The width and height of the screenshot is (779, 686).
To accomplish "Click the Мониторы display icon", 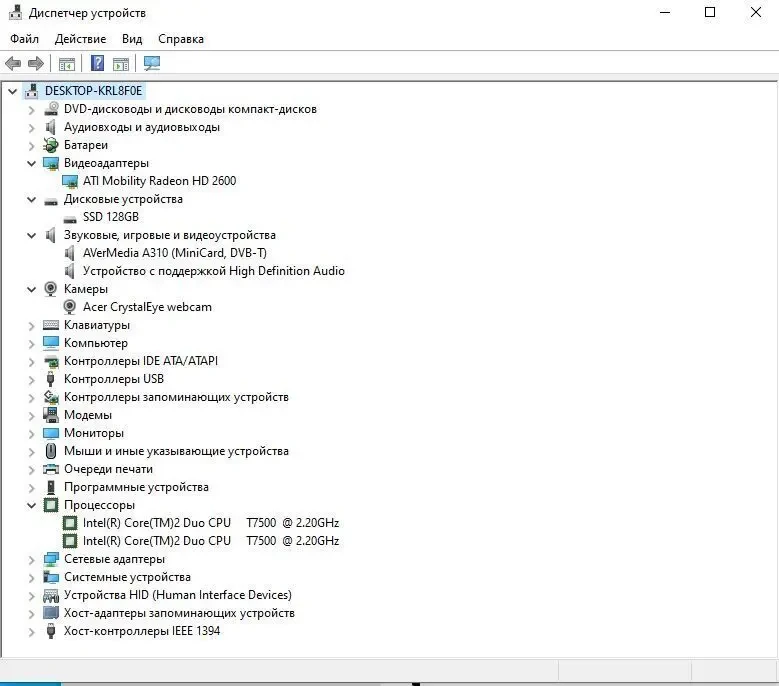I will [x=51, y=433].
